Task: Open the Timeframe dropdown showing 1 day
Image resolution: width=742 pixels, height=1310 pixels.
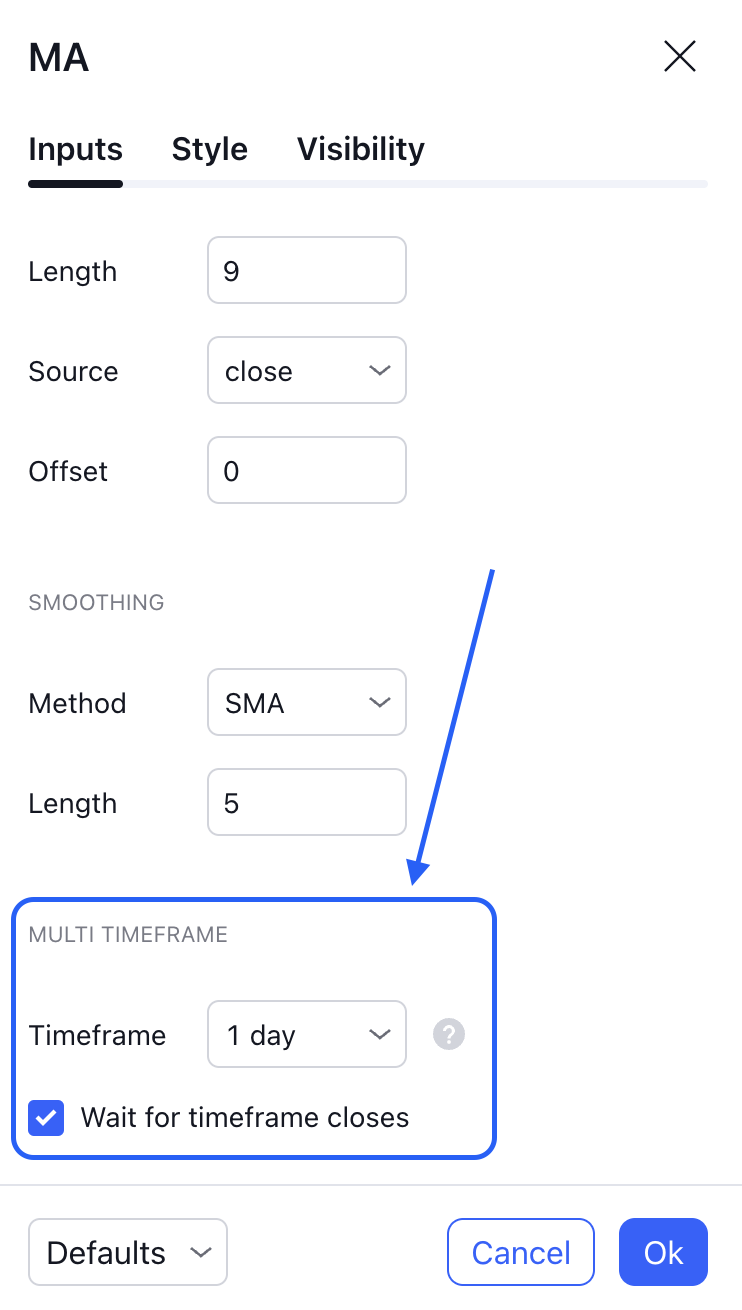Action: [x=306, y=1034]
